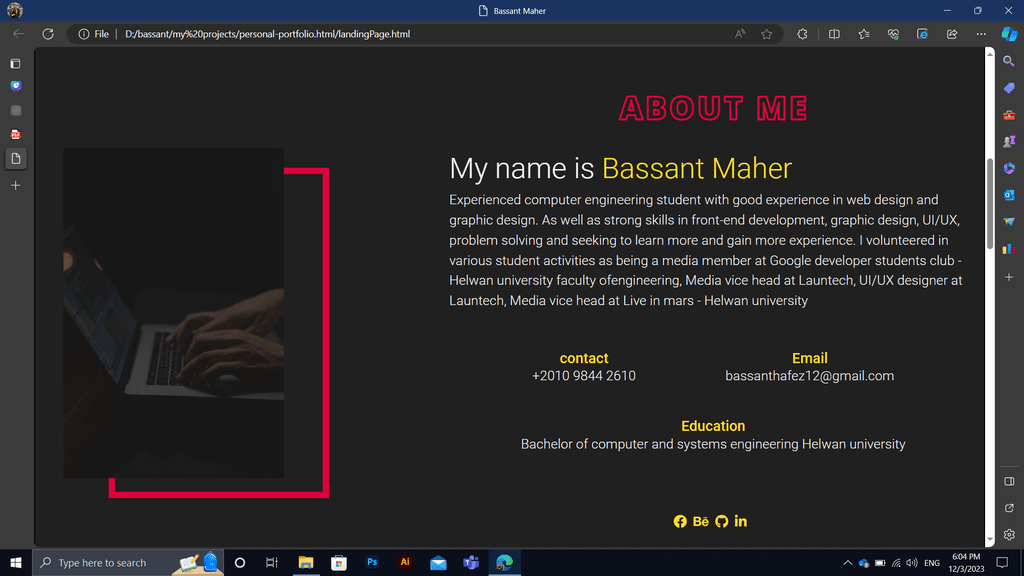Click the email bassanthafez12@gmail.com

[809, 376]
